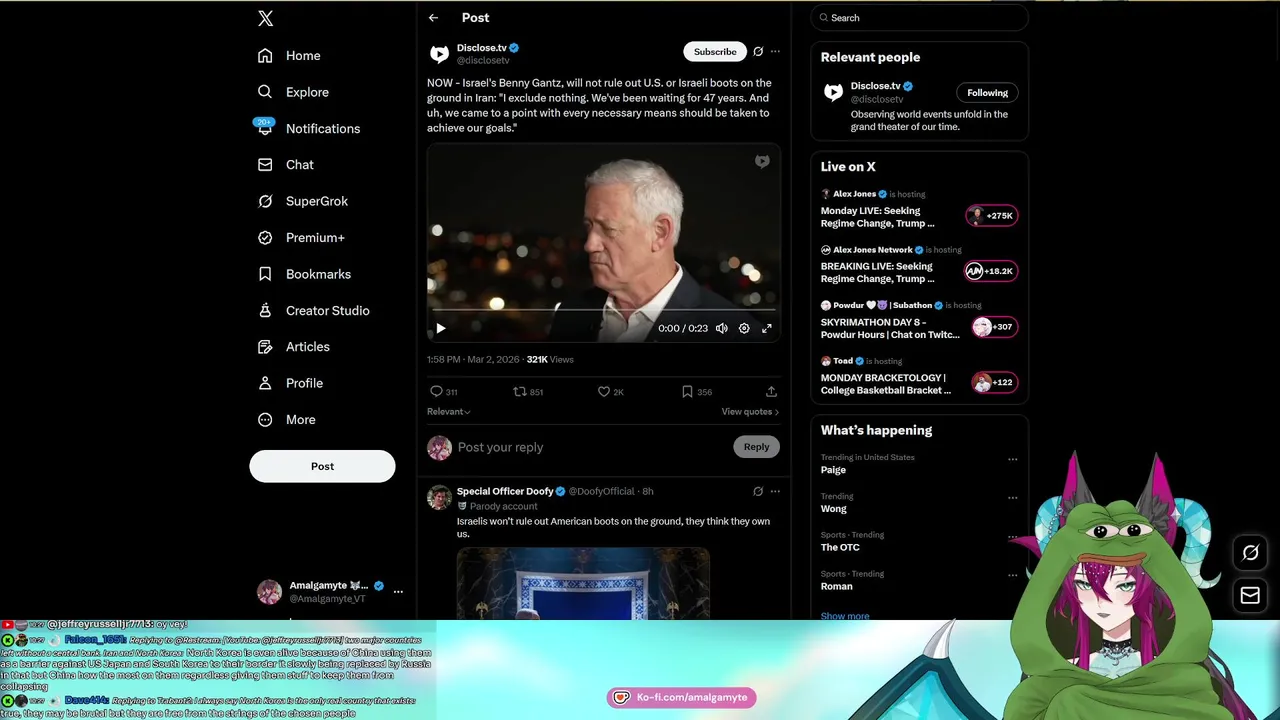
Task: Click the share icon on the post
Action: 771,392
